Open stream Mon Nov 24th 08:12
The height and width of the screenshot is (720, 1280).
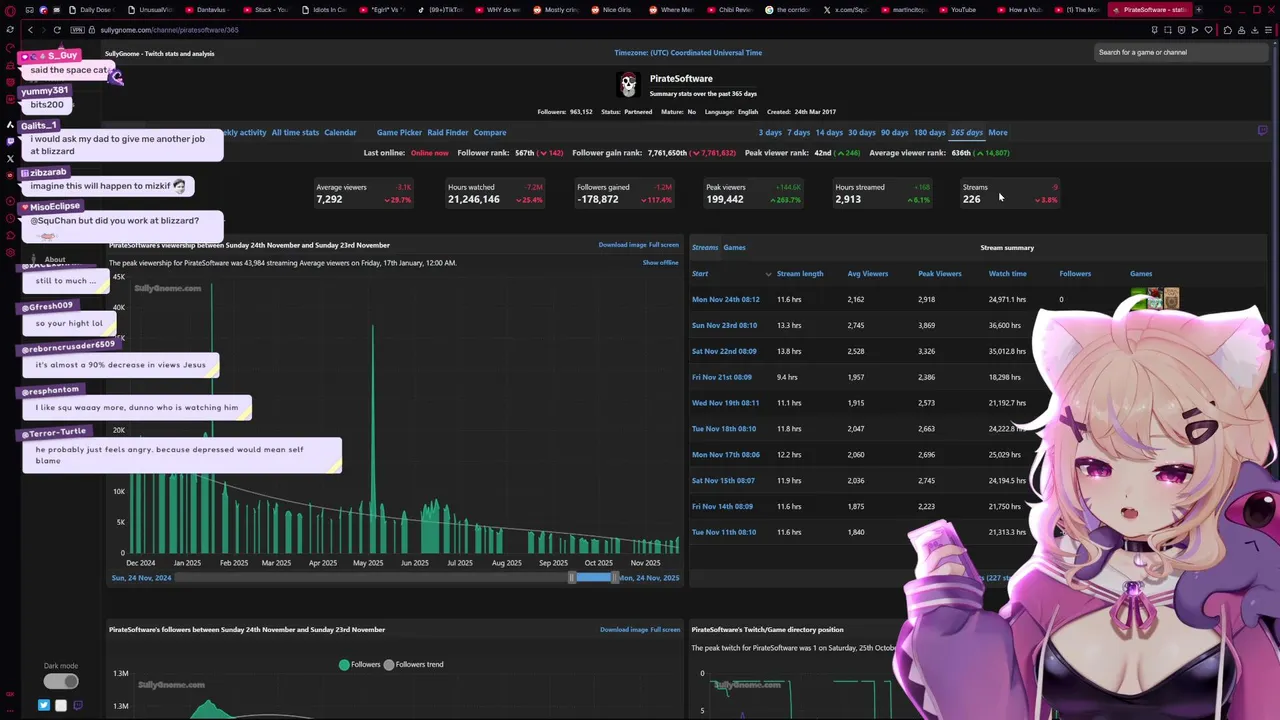click(726, 299)
